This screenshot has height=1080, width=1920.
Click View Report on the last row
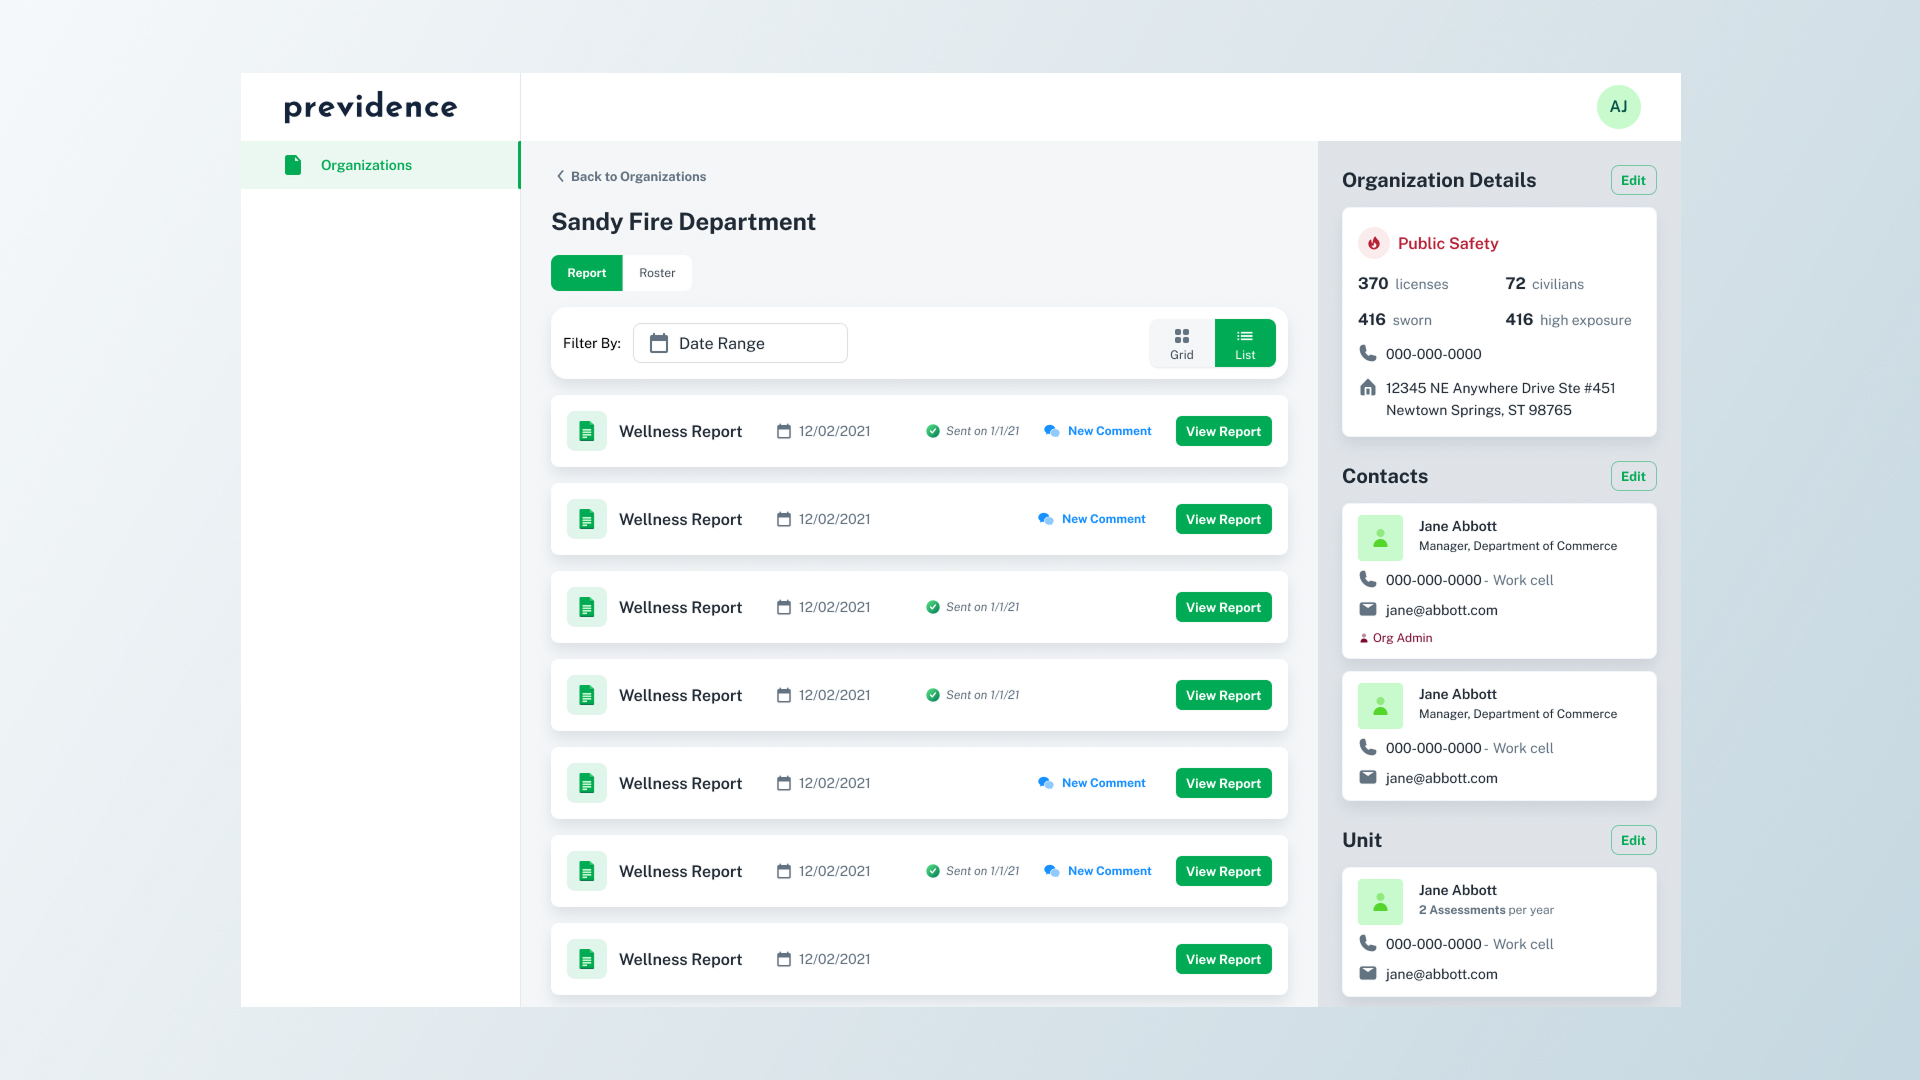[1223, 959]
